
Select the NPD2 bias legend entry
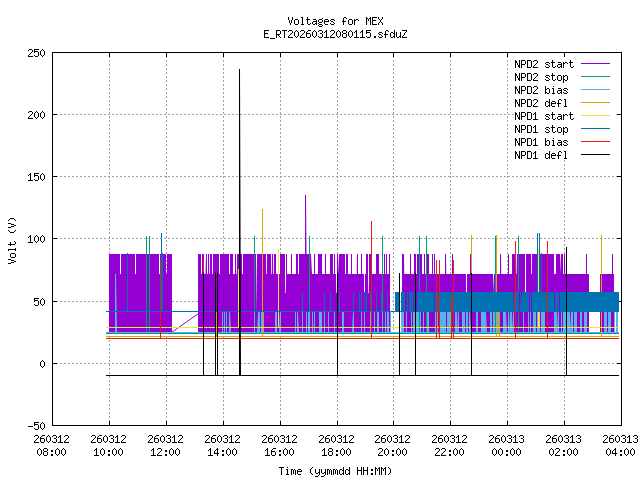click(542, 90)
